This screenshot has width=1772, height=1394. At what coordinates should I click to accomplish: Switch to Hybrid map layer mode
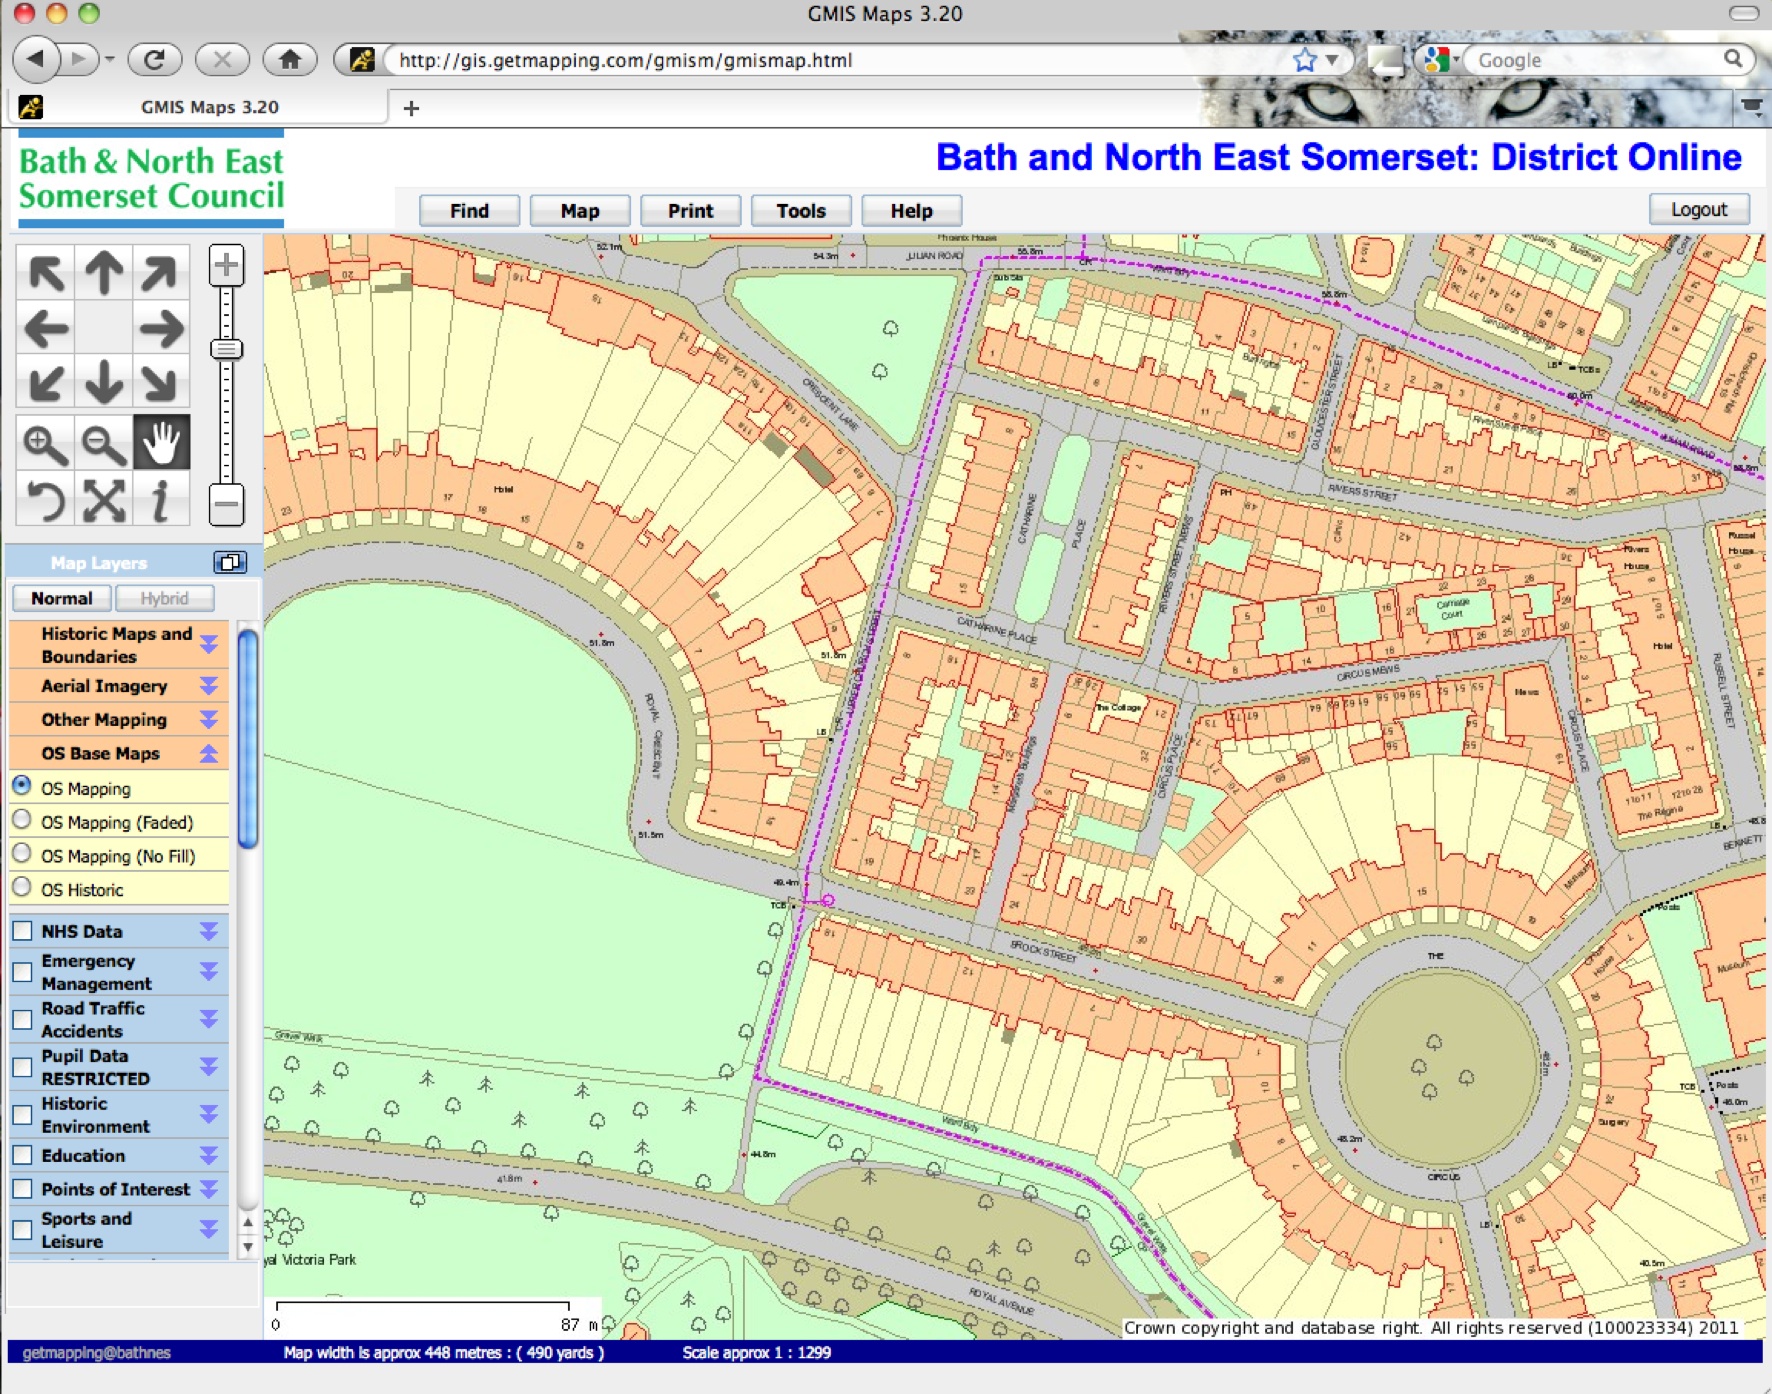click(x=164, y=598)
